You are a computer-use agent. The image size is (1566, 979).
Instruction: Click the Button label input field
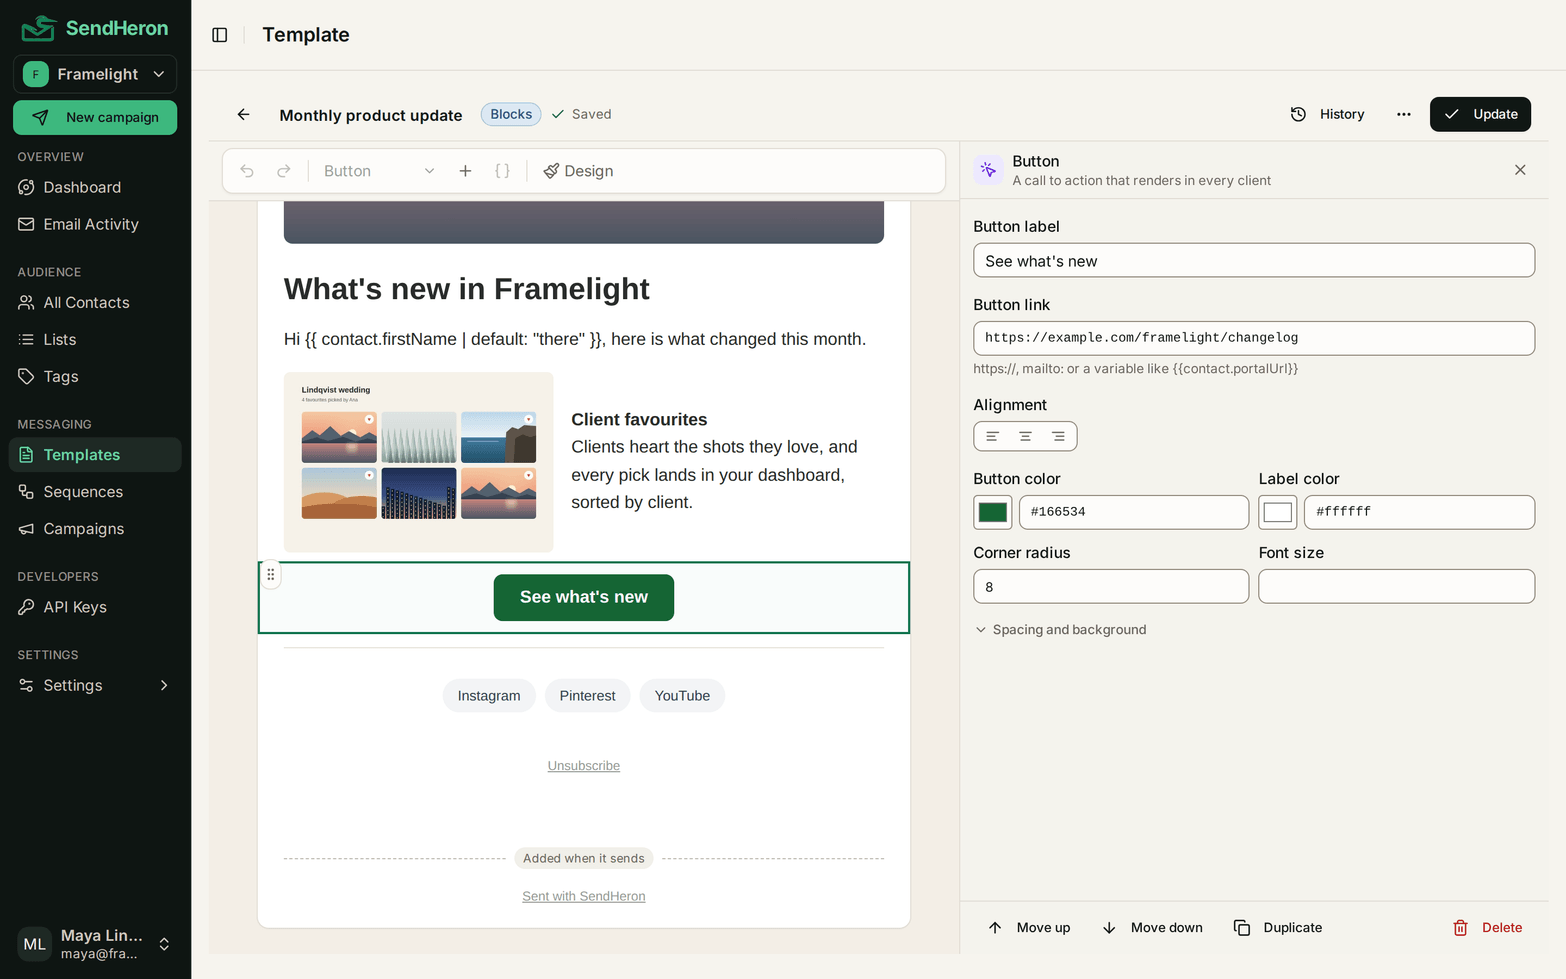tap(1254, 261)
